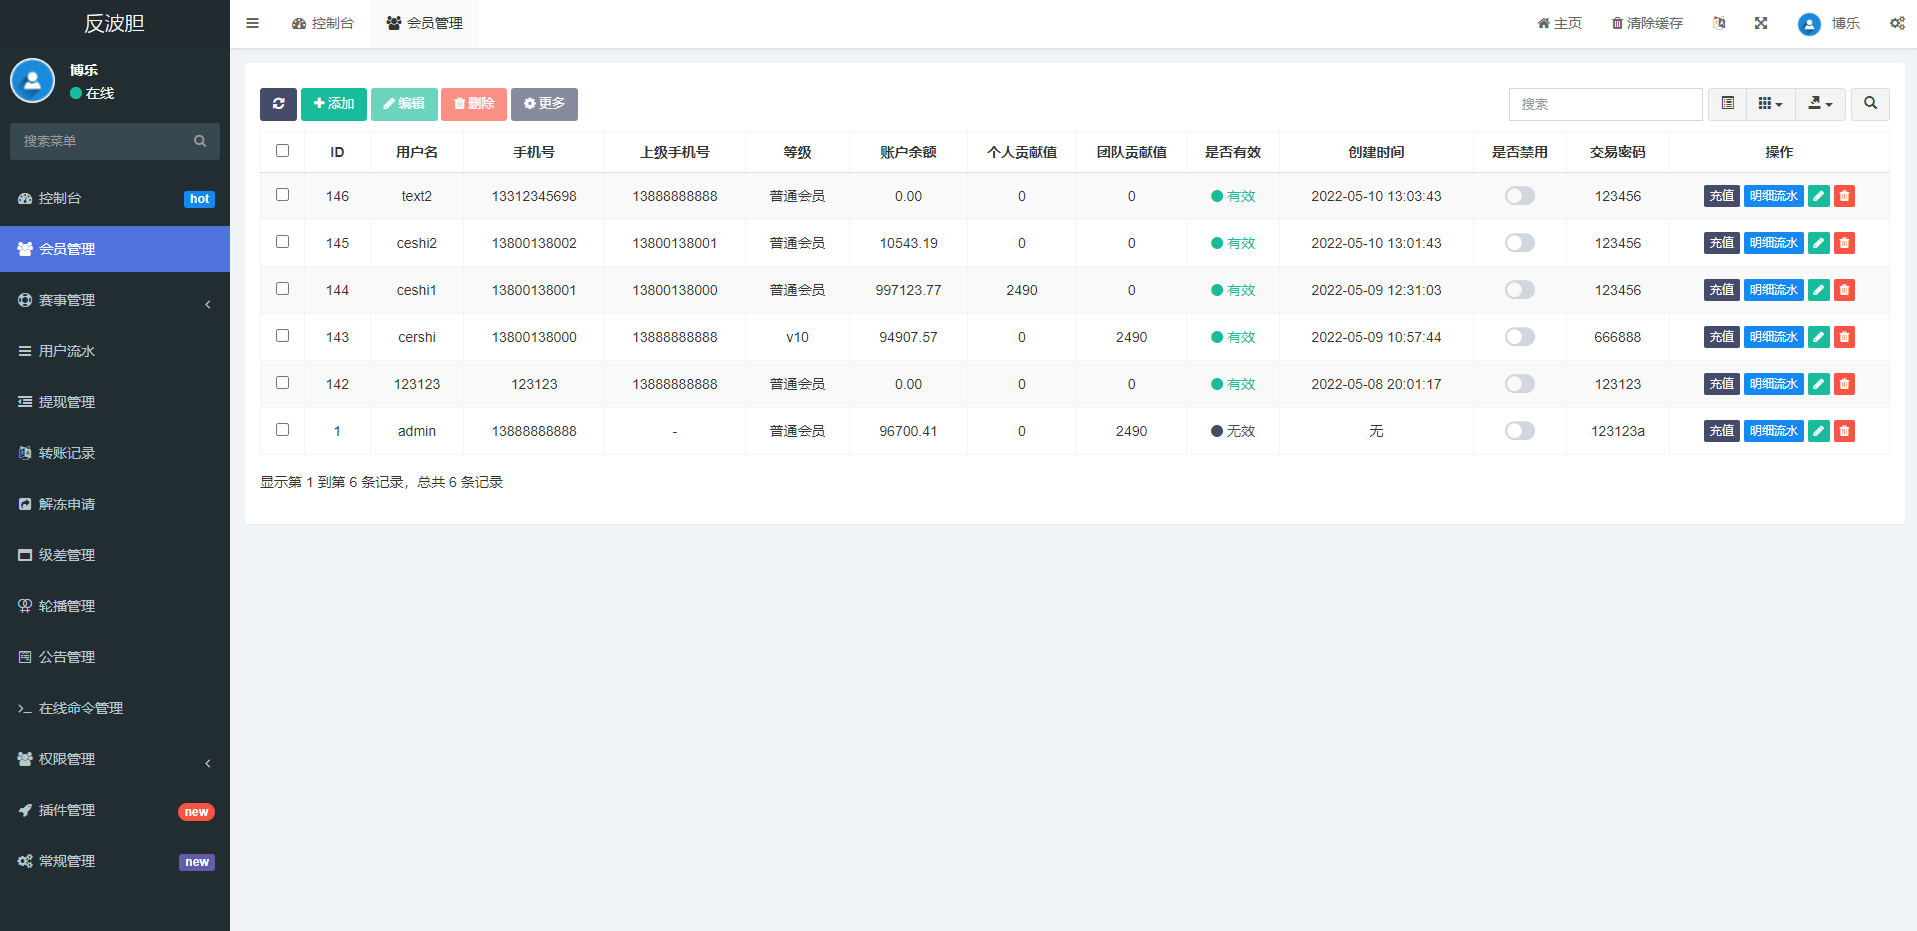Click the refresh icon above the member table
Image resolution: width=1917 pixels, height=931 pixels.
tap(278, 104)
